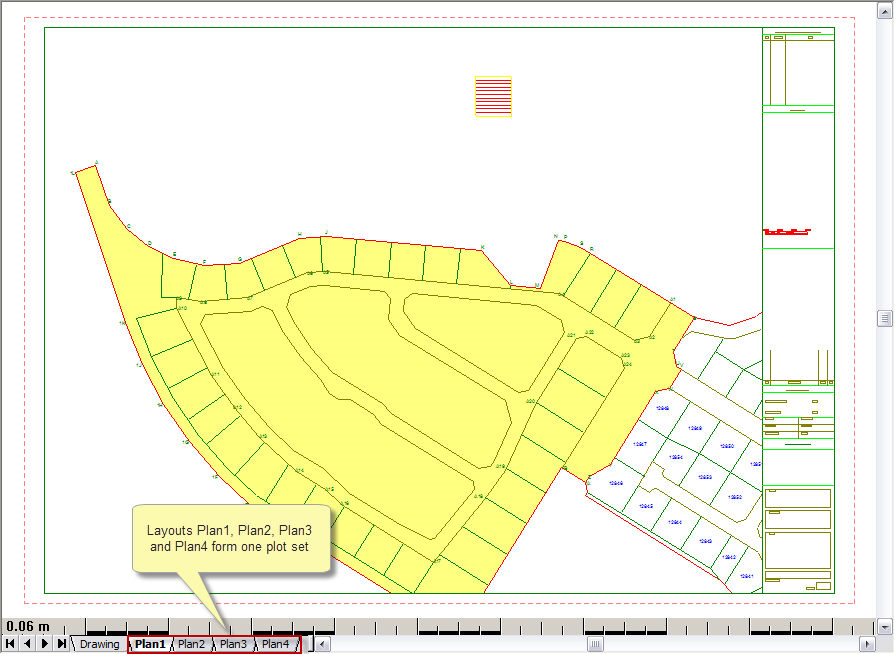Click the 0.06 m scale bar label
This screenshot has height=654, width=895.
[x=27, y=626]
